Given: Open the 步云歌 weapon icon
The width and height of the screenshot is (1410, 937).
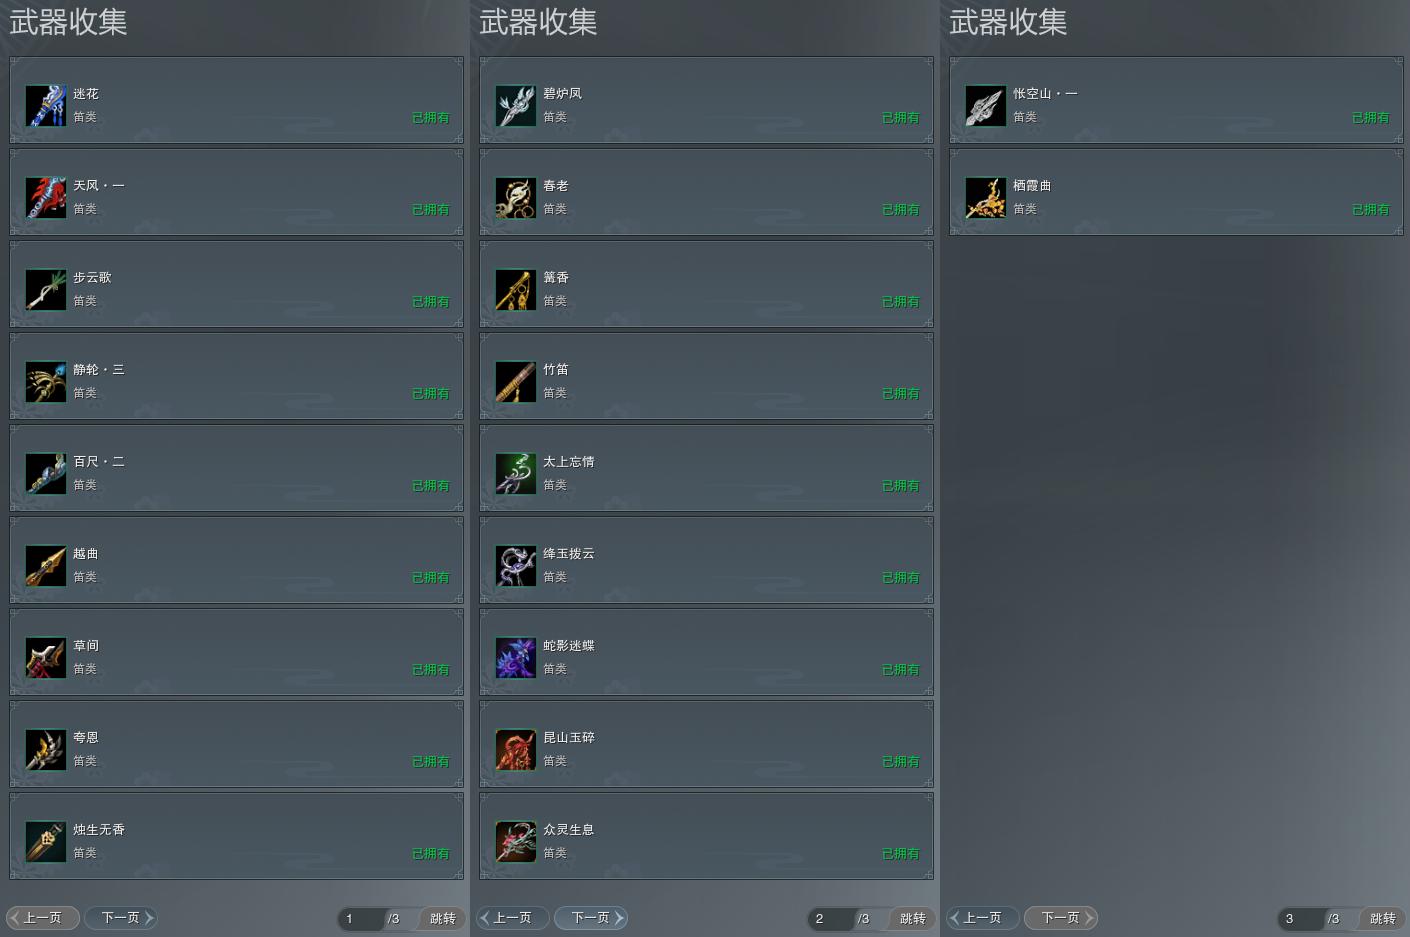Looking at the screenshot, I should pyautogui.click(x=46, y=289).
